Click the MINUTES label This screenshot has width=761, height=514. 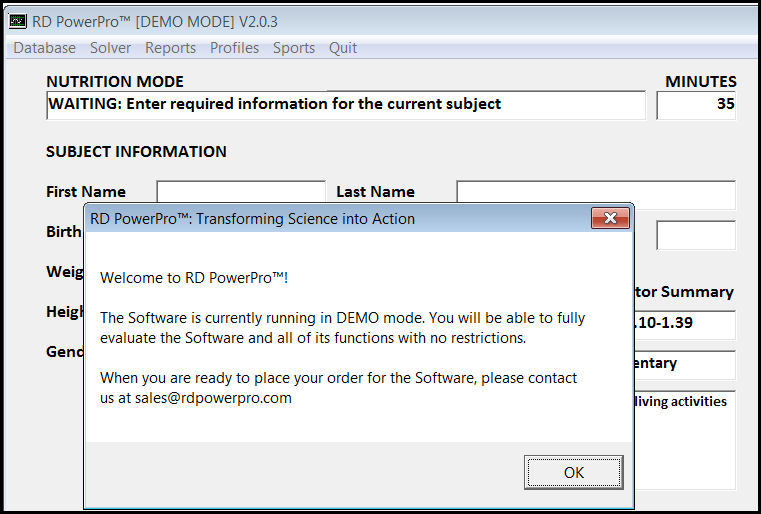[x=701, y=82]
